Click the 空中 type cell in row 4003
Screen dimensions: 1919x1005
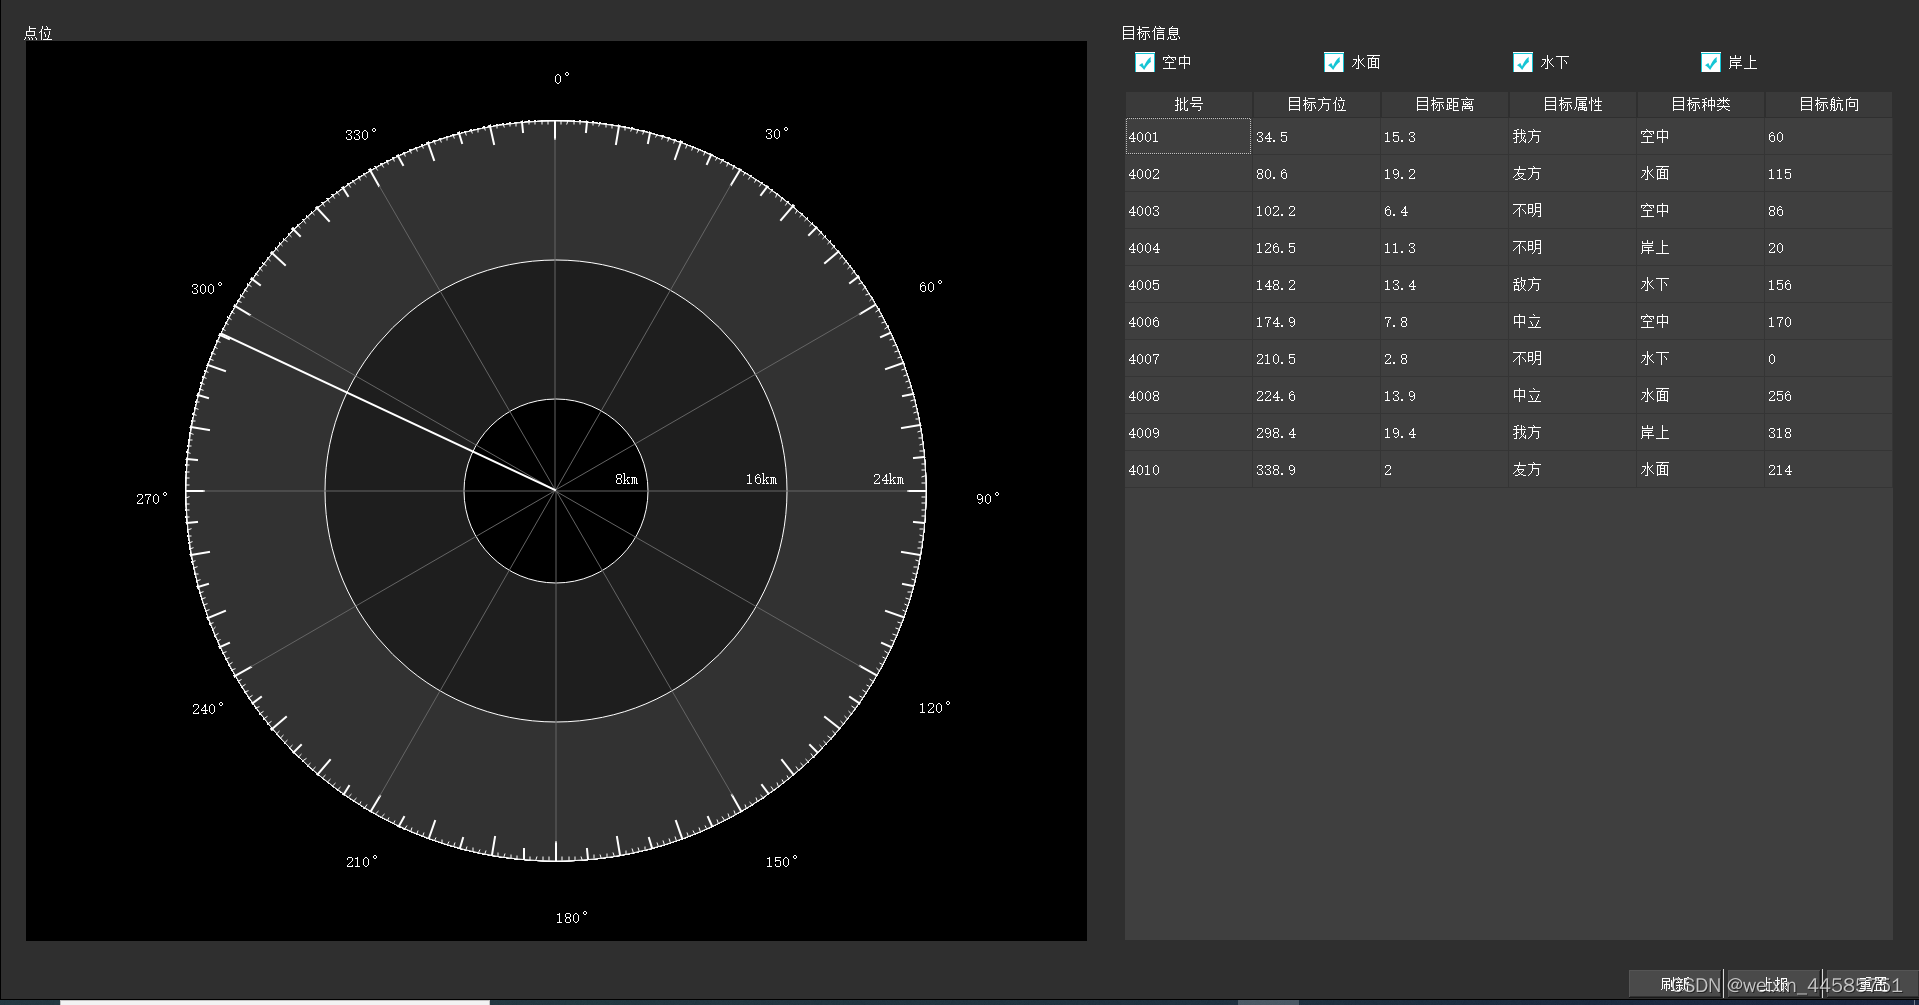(x=1701, y=211)
